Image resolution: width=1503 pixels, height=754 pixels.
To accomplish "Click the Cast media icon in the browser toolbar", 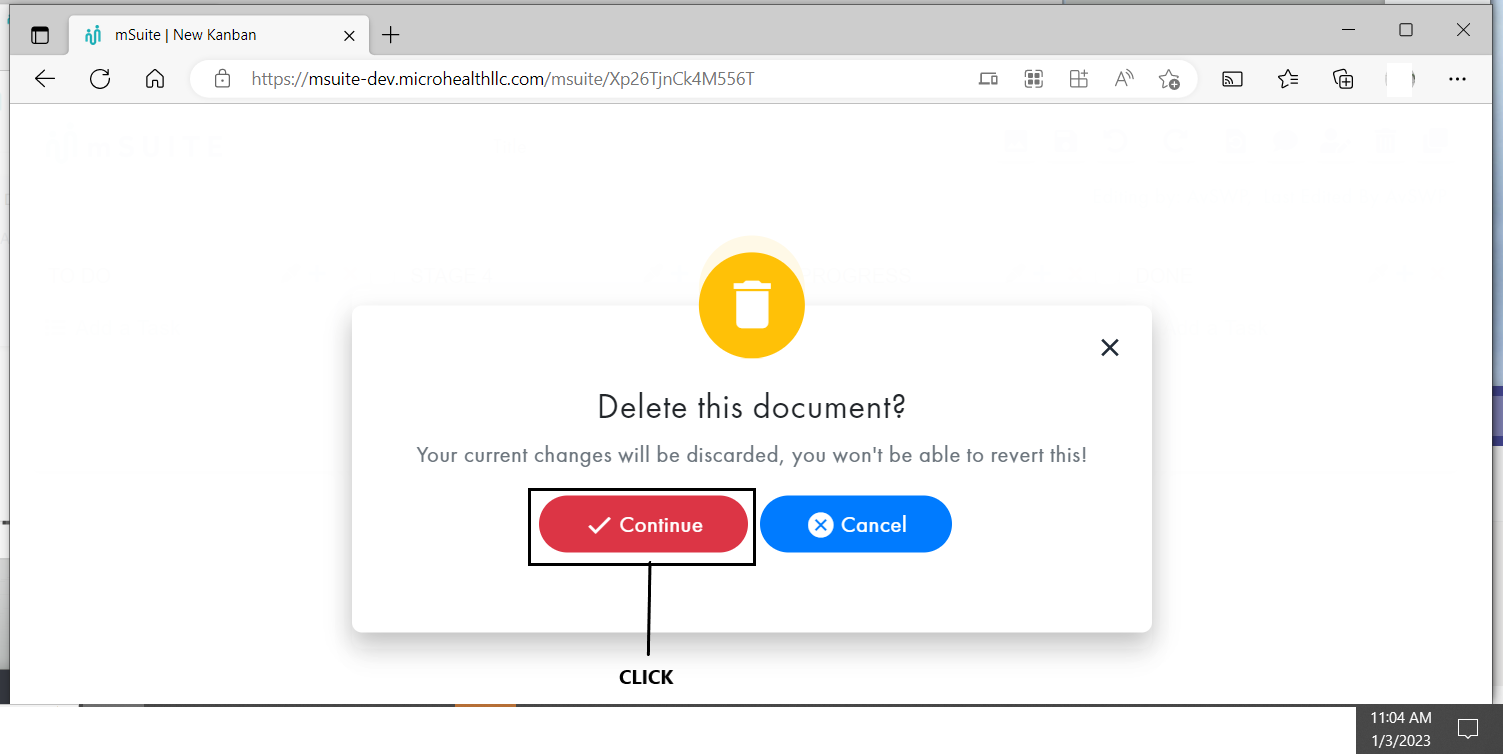I will point(1231,78).
